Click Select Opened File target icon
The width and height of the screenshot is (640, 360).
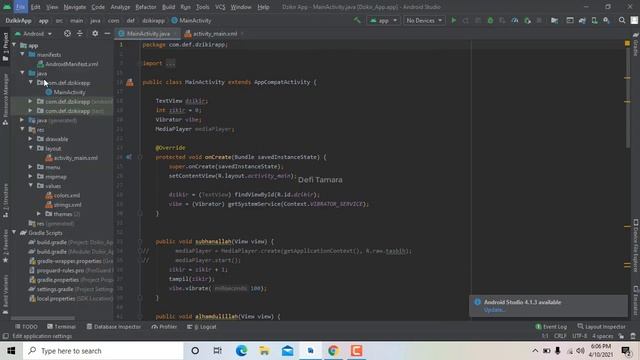point(67,33)
